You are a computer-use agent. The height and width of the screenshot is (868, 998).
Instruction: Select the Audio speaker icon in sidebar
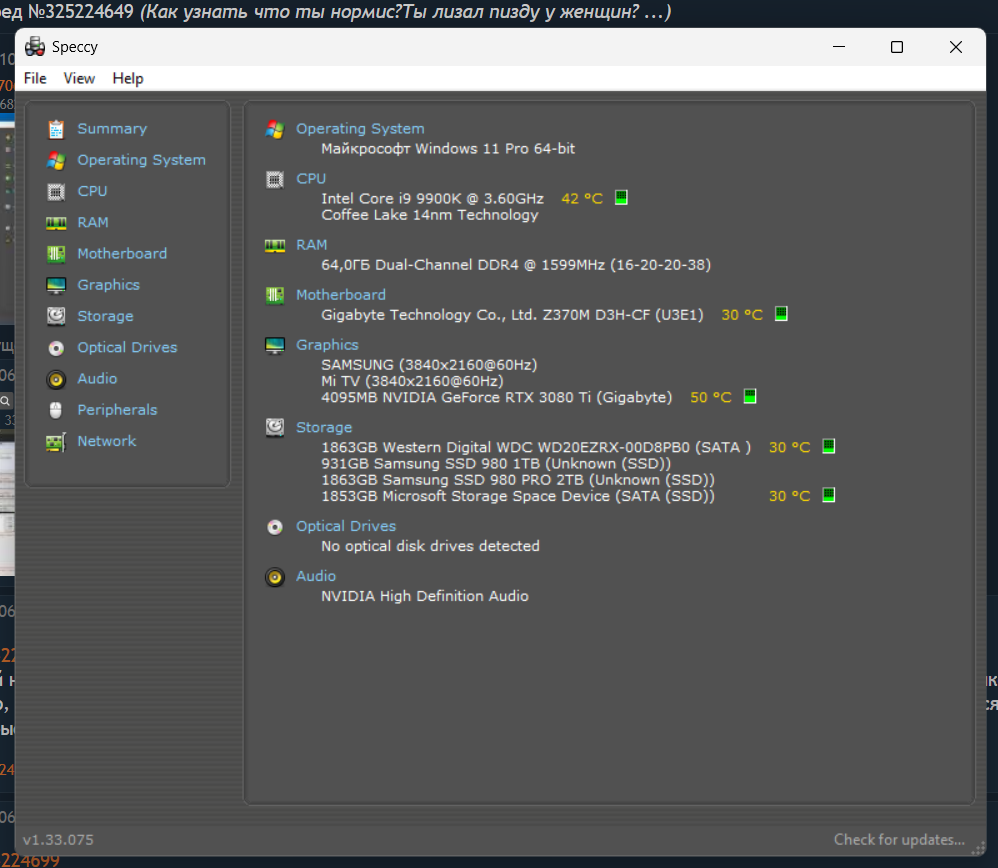[x=57, y=379]
